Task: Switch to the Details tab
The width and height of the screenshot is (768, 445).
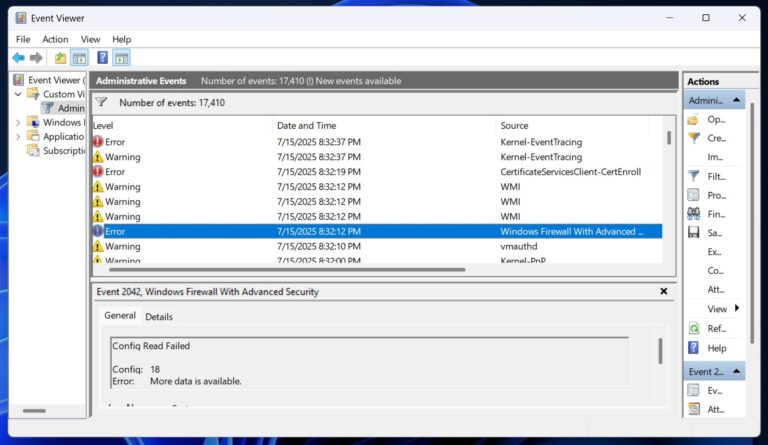Action: click(159, 317)
